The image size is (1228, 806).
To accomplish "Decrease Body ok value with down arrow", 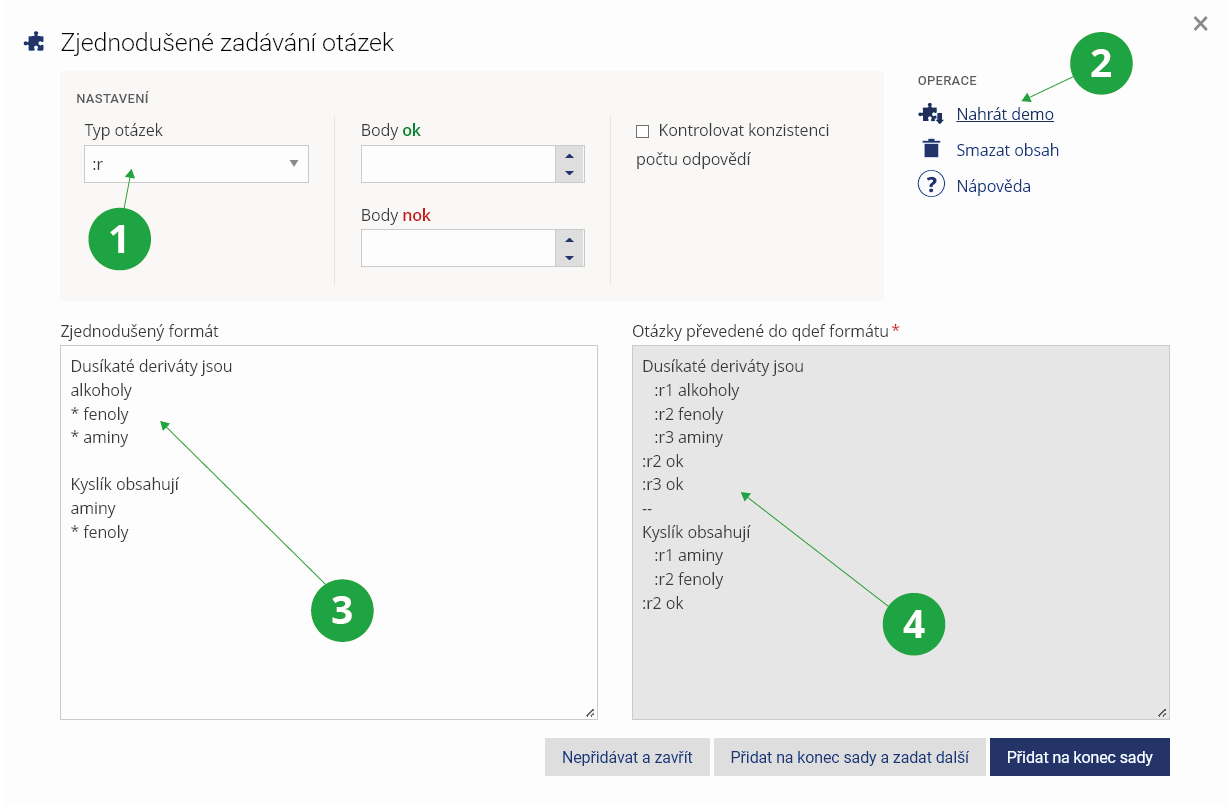I will tap(569, 173).
